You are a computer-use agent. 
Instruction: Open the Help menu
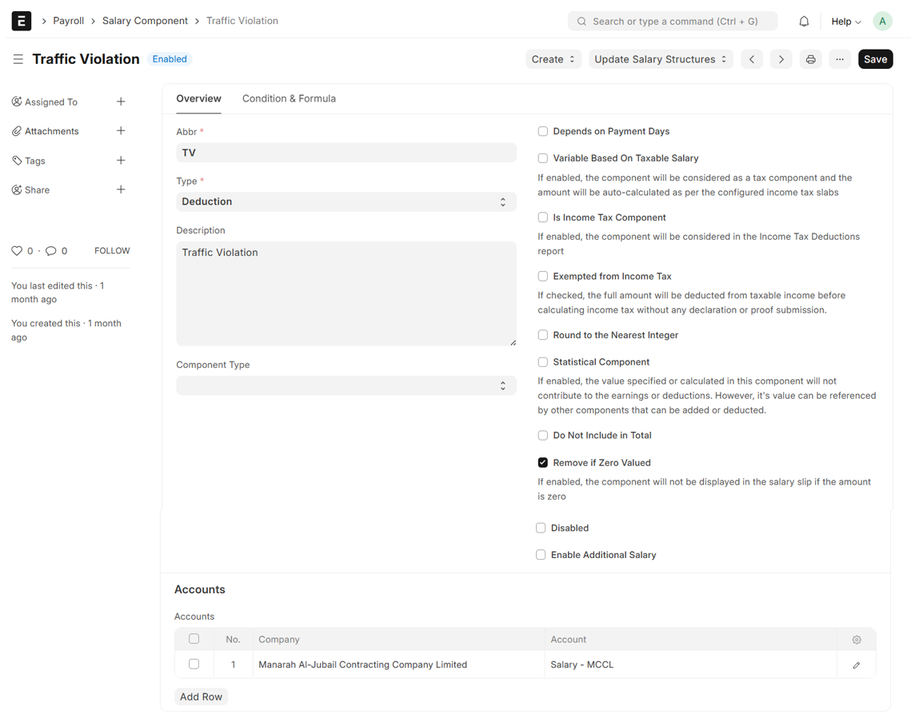pos(846,21)
